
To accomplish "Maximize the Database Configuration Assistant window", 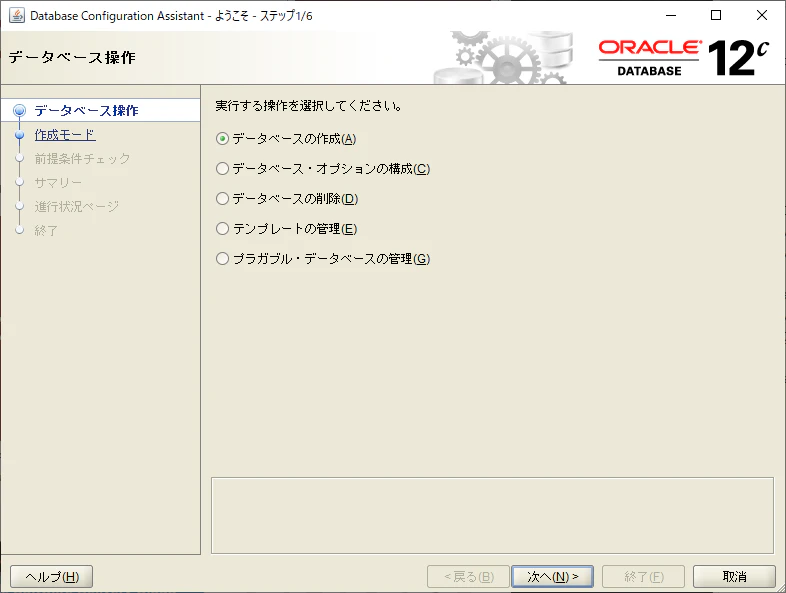I will (x=716, y=16).
